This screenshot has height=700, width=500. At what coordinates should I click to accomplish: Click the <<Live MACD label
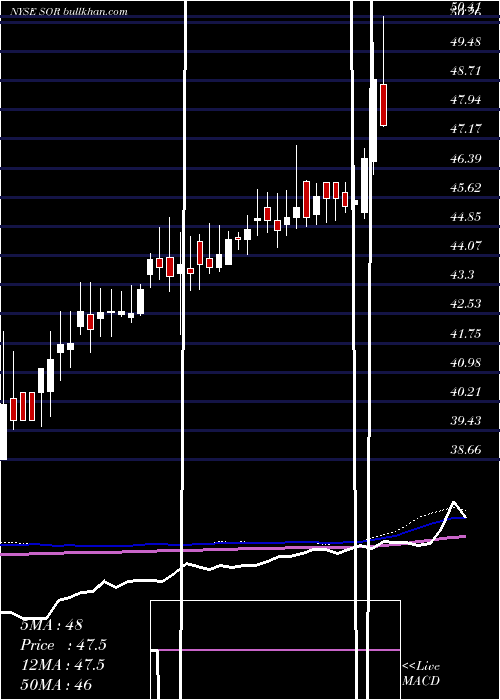(421, 674)
